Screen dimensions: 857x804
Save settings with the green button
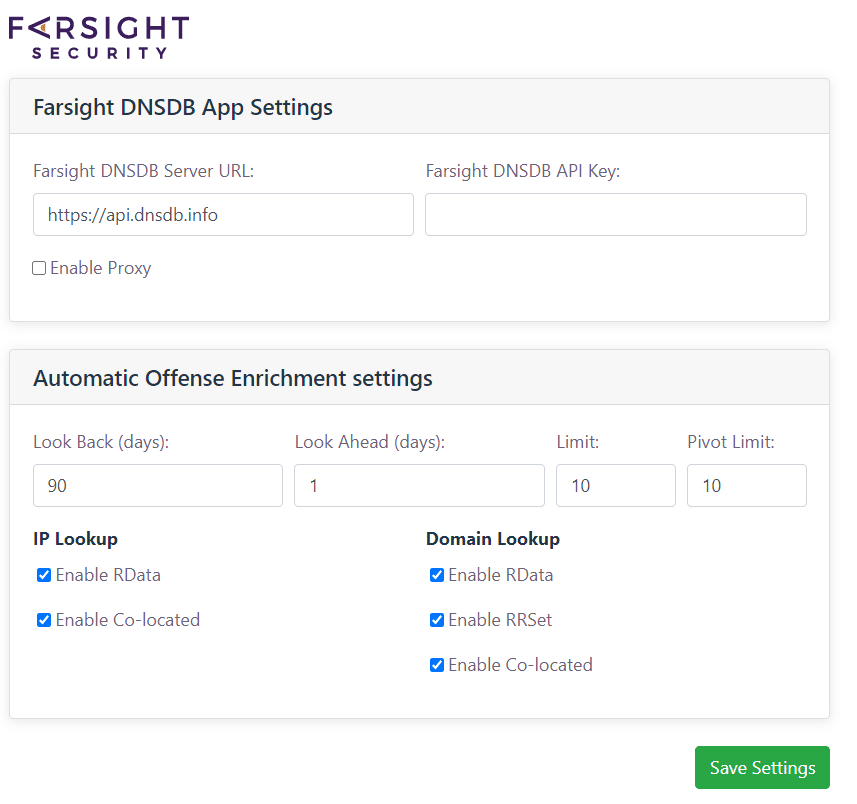[x=762, y=767]
